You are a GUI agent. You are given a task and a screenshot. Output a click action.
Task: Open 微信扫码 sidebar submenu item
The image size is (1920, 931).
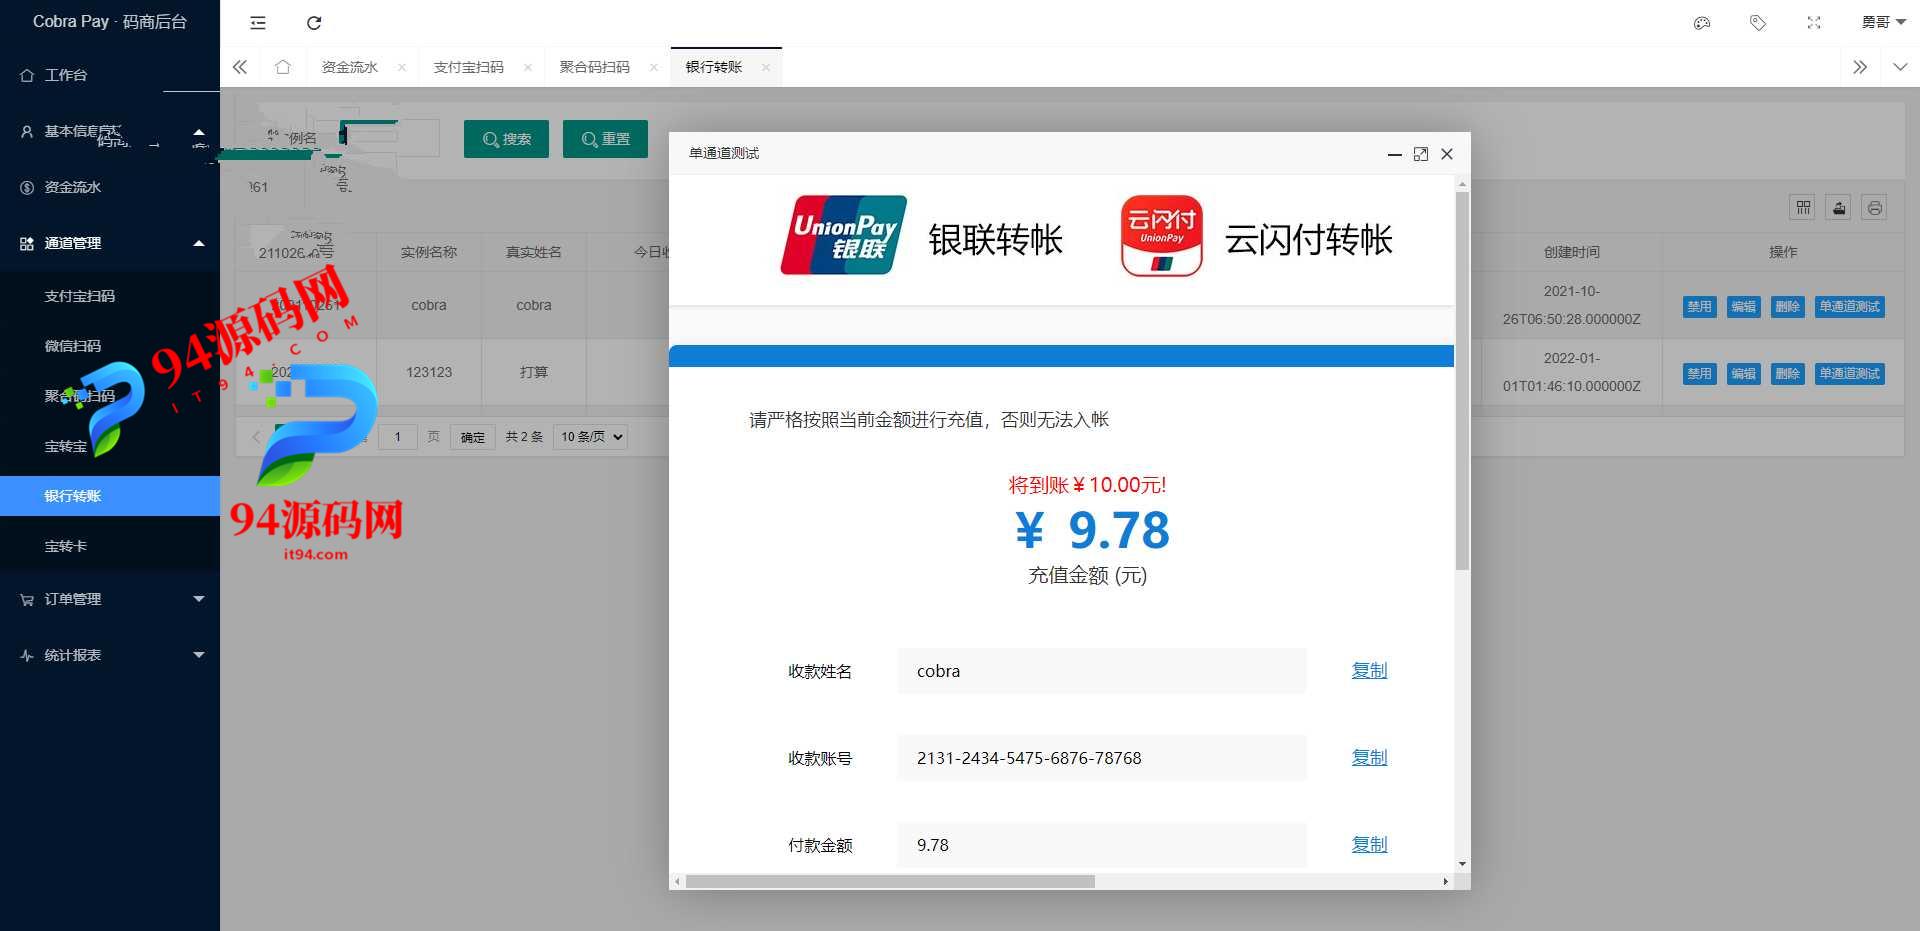pos(110,346)
